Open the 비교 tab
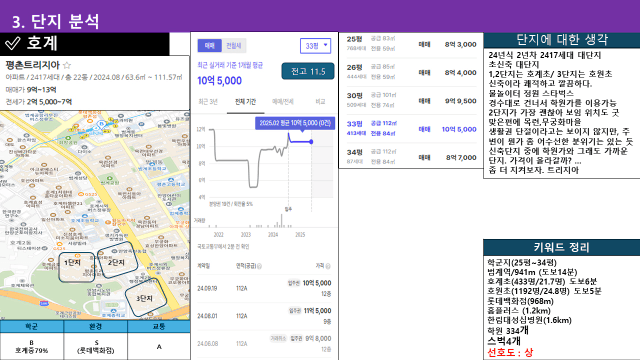The image size is (640, 360). pos(320,102)
